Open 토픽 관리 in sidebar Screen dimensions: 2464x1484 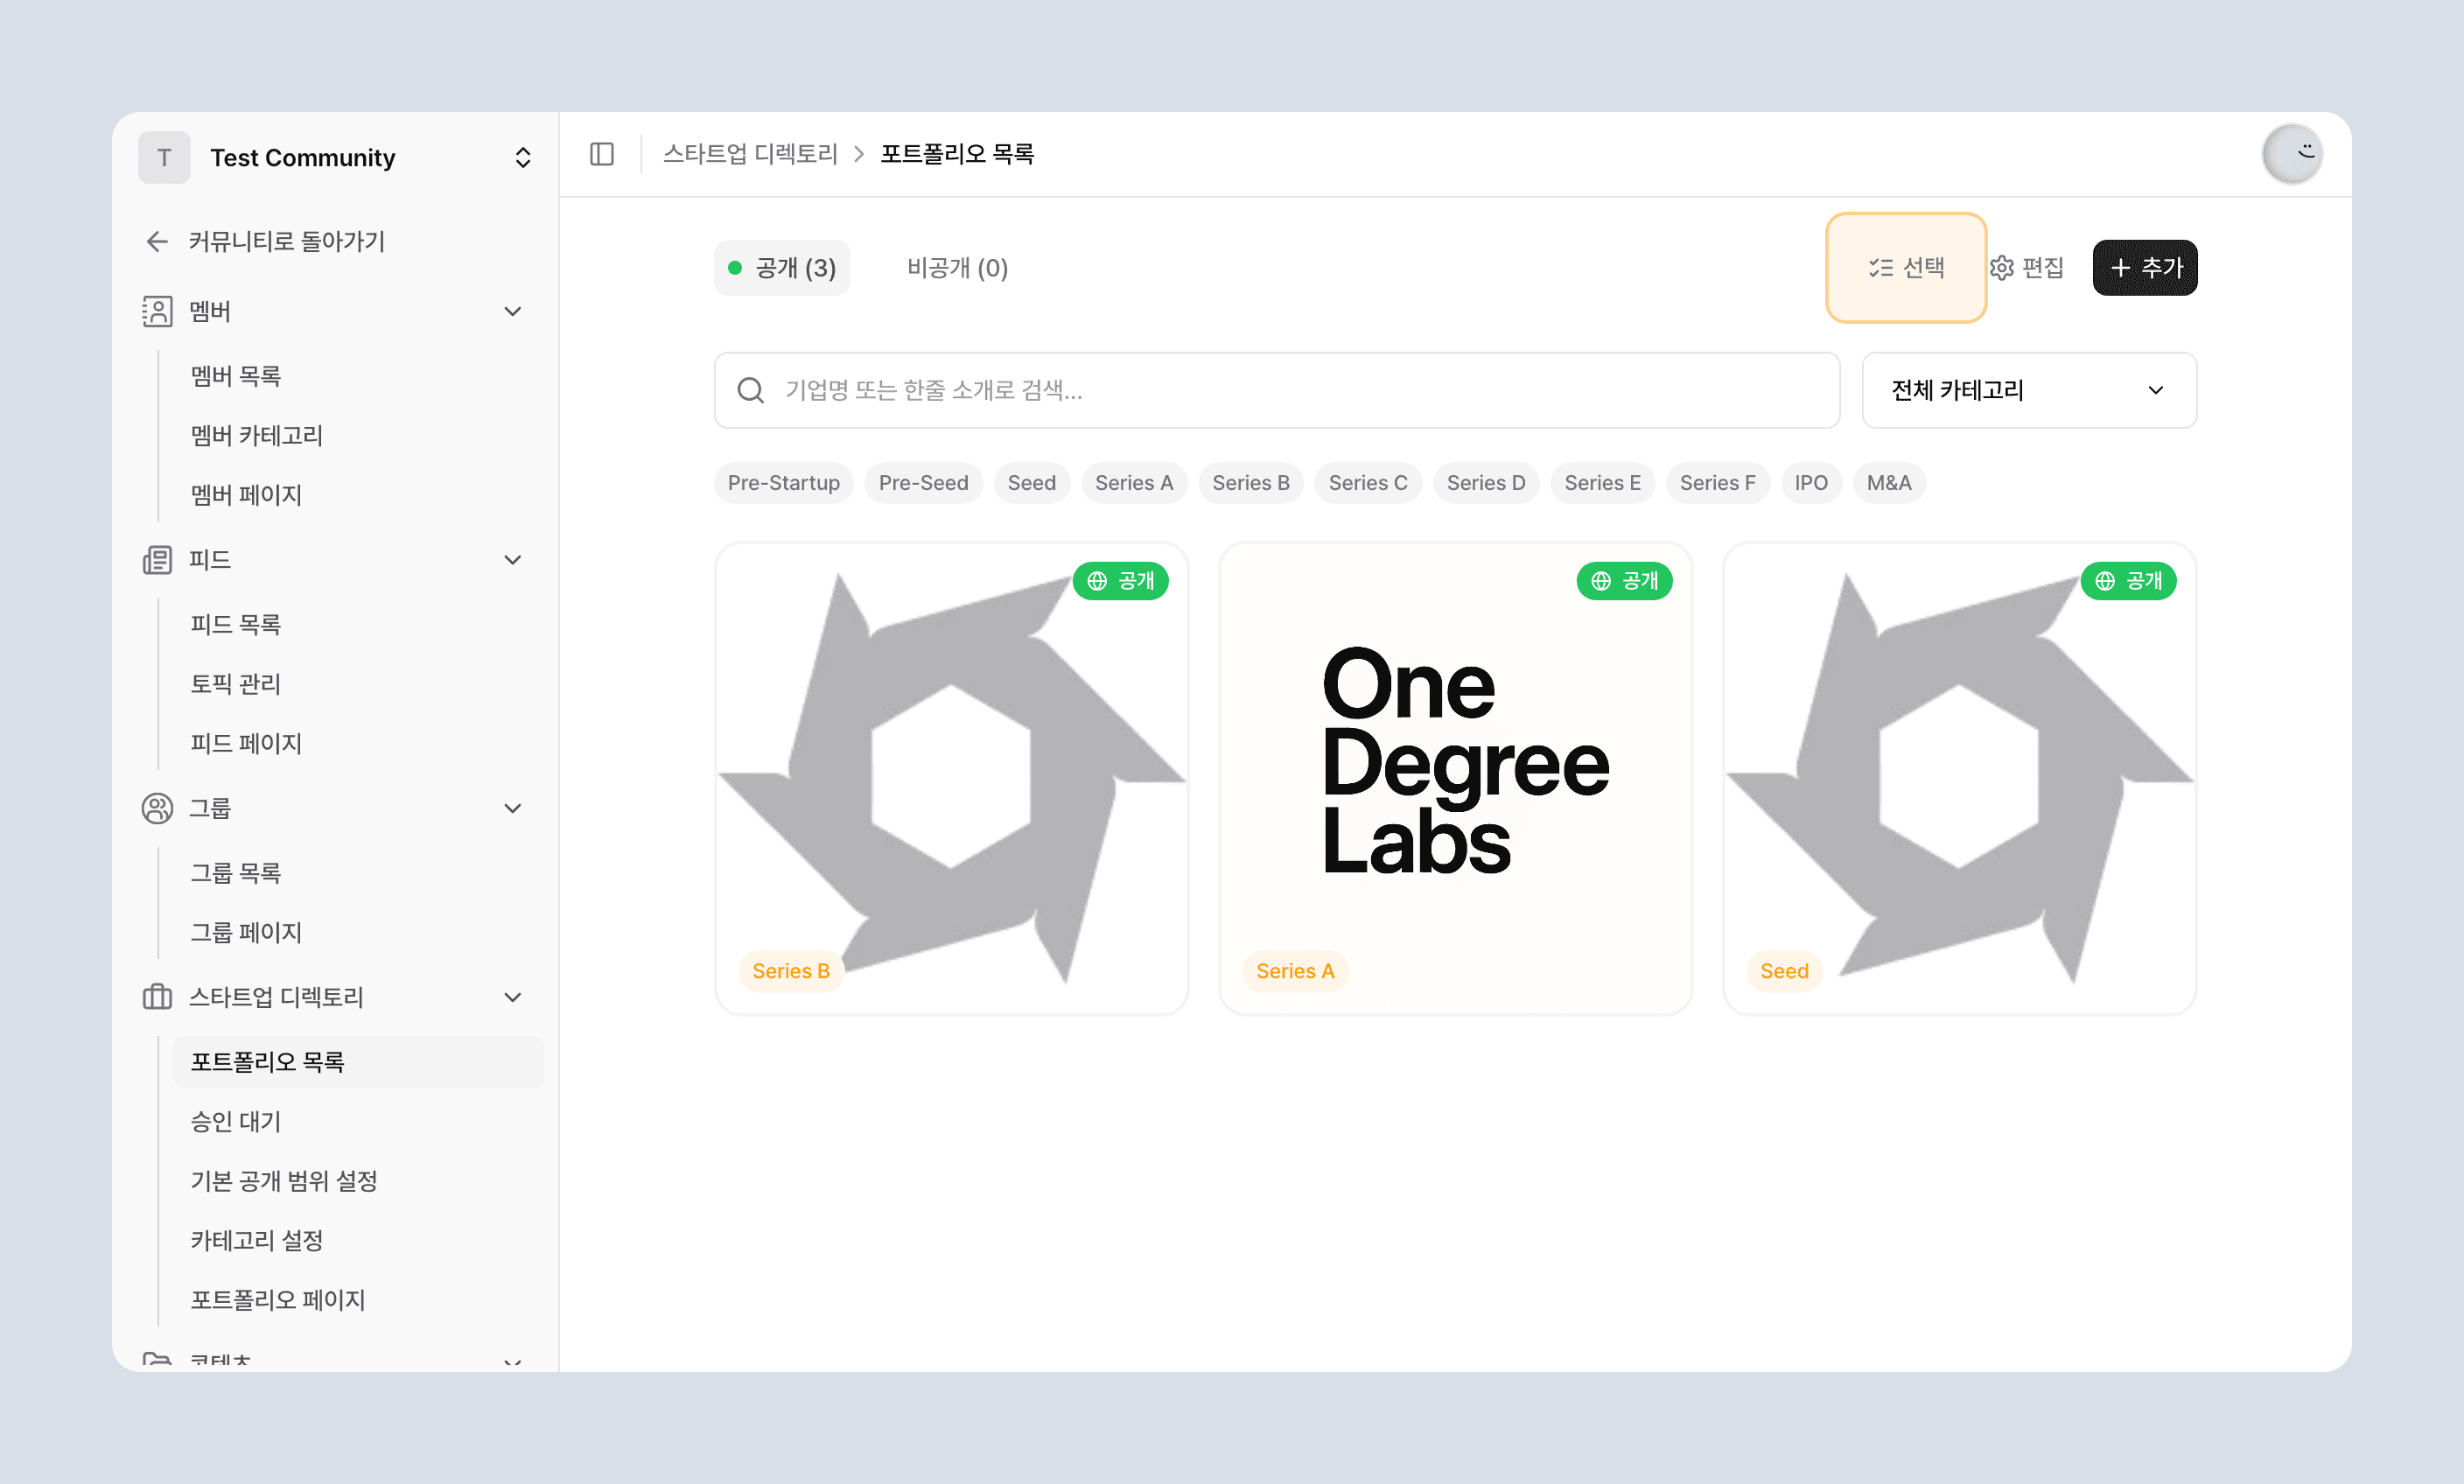[236, 684]
